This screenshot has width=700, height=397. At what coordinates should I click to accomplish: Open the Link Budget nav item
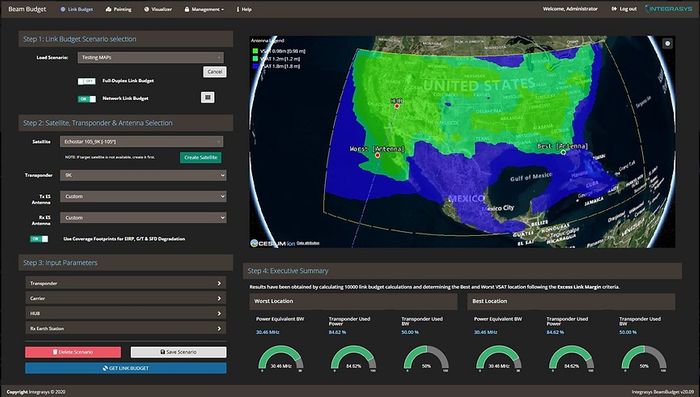click(x=76, y=9)
